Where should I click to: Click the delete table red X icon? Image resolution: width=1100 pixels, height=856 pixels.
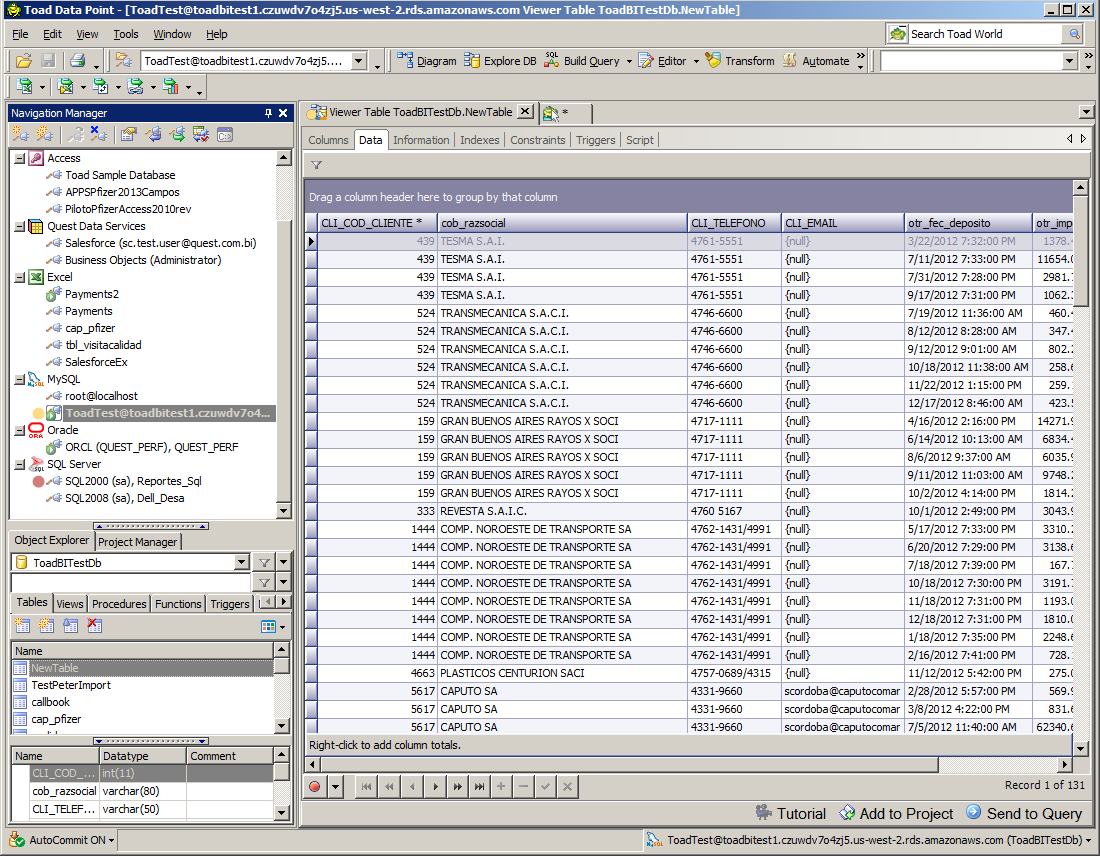(x=95, y=626)
